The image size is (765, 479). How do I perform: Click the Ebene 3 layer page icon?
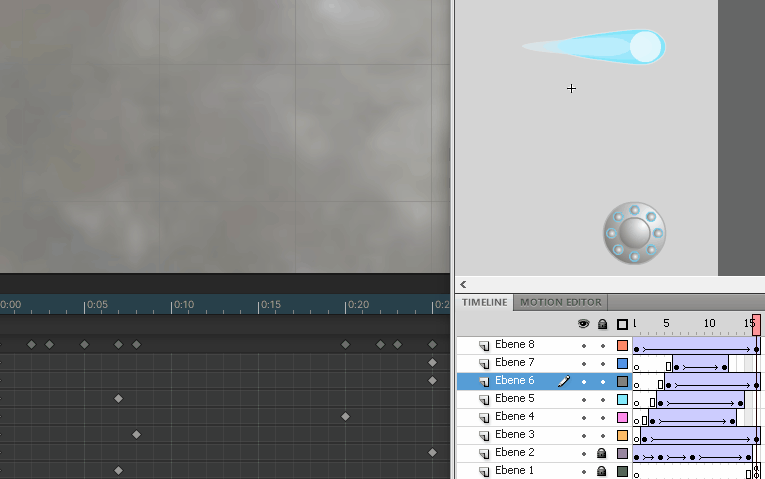484,436
